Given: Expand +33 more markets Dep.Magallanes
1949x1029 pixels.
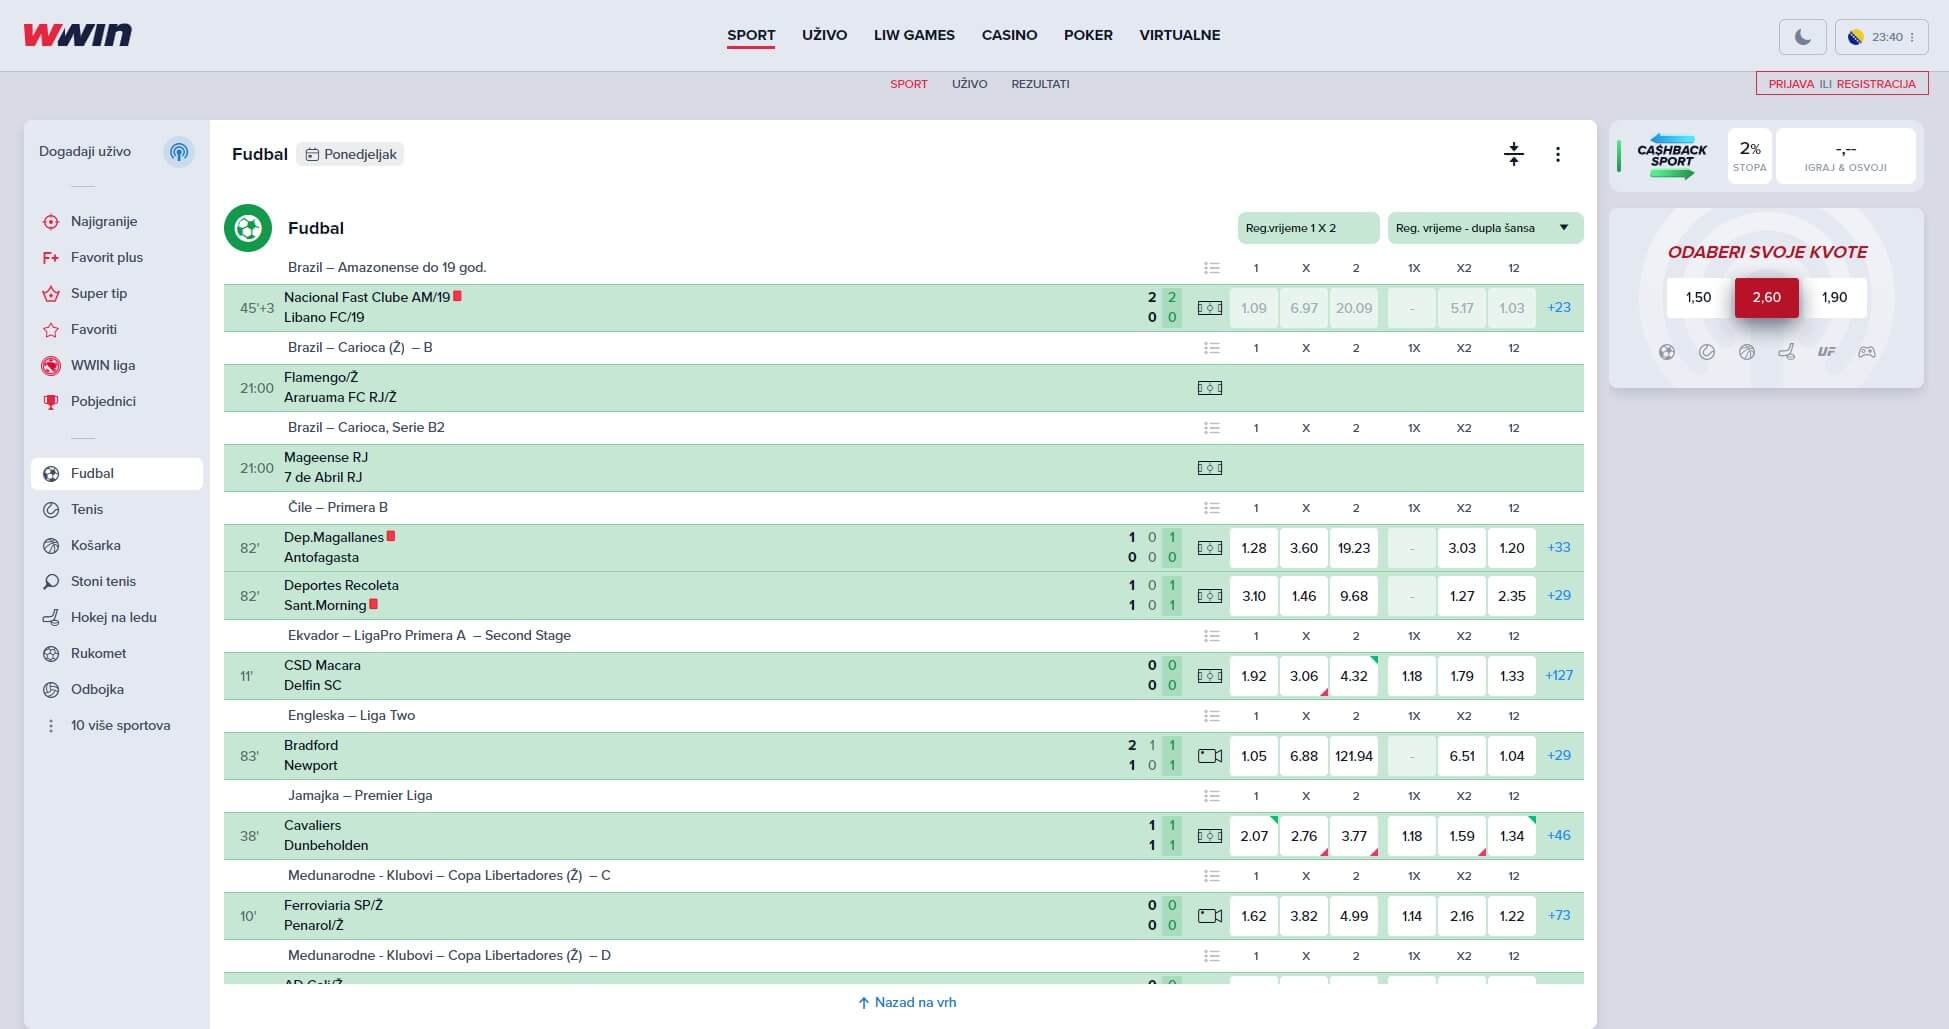Looking at the screenshot, I should [1559, 548].
